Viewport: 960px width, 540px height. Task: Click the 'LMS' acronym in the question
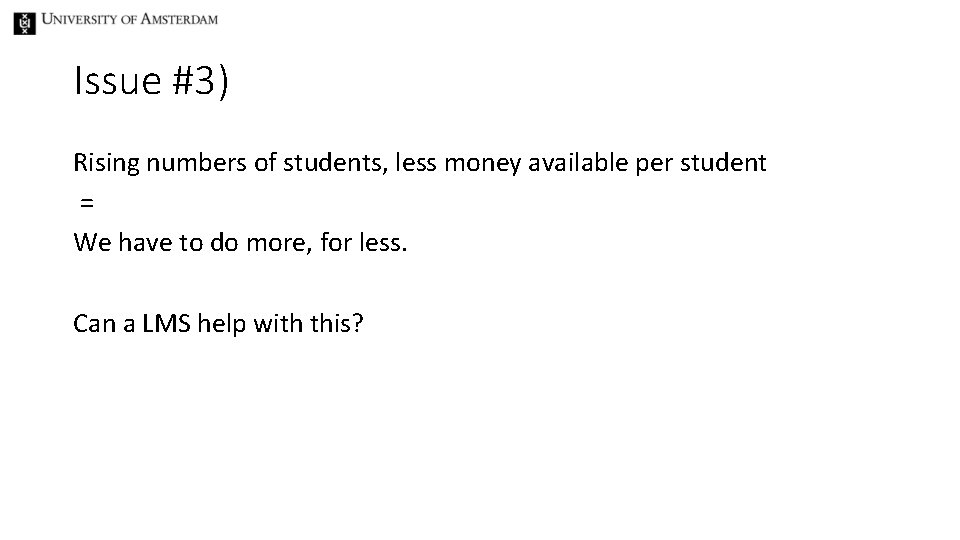pos(169,323)
